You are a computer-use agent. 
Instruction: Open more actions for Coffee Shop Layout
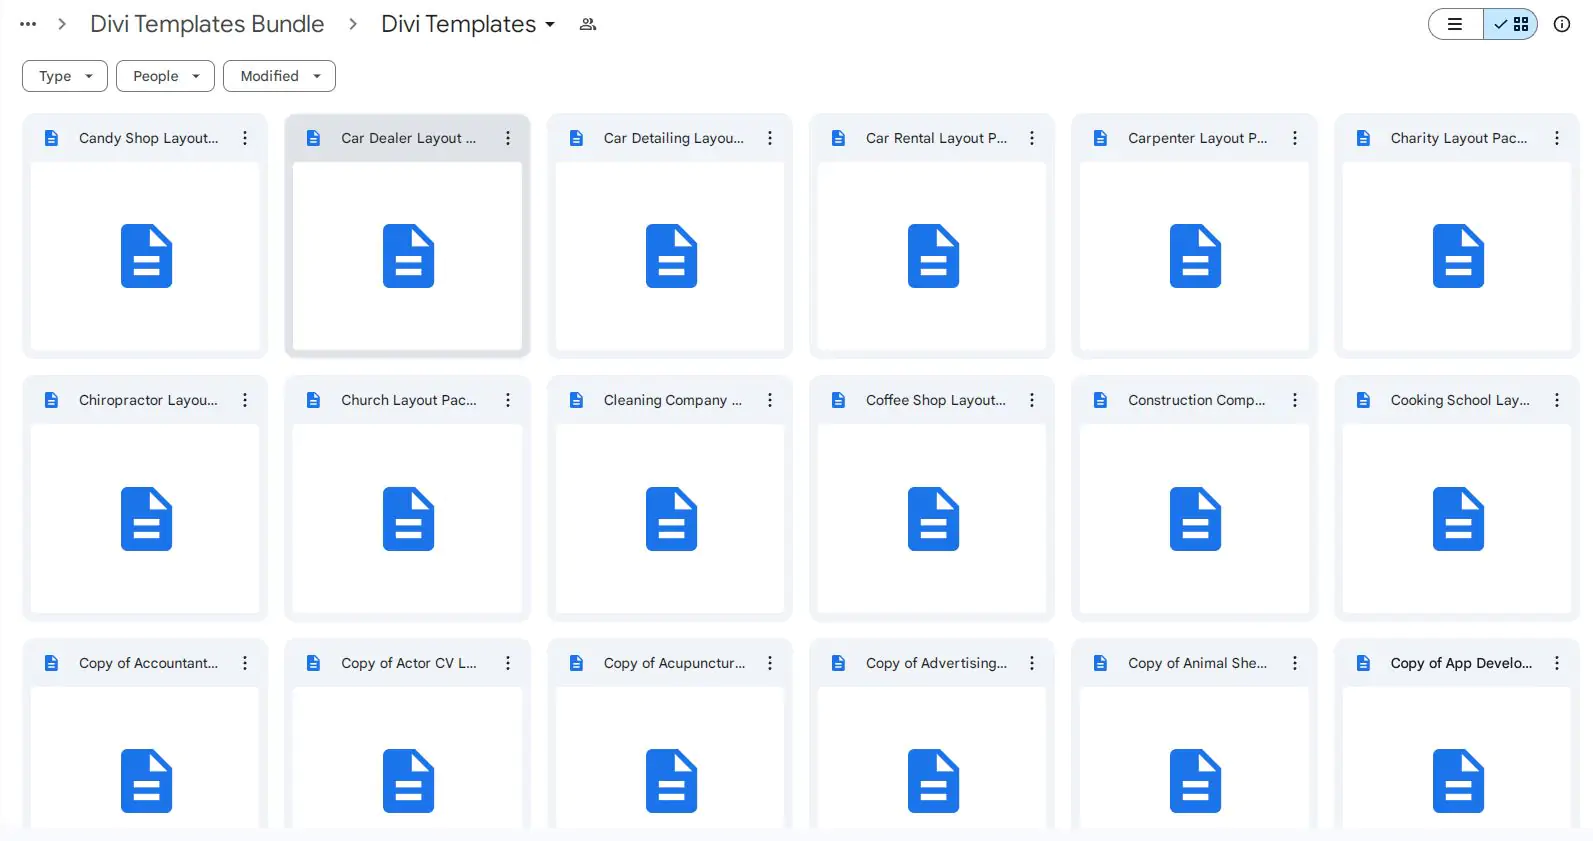[1032, 400]
